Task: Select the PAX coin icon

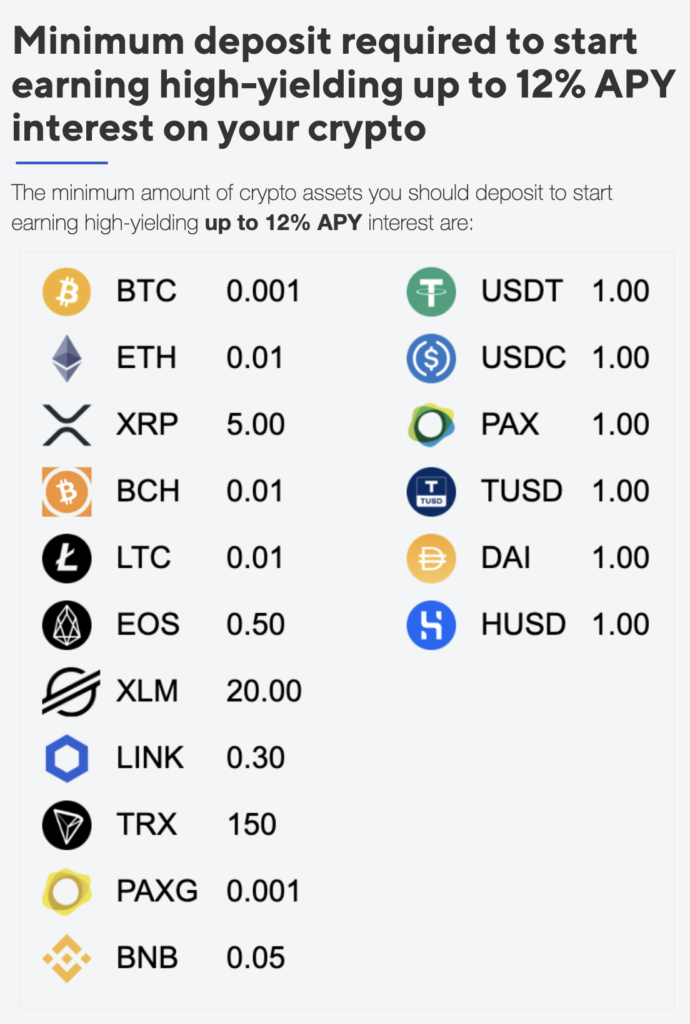Action: [431, 425]
